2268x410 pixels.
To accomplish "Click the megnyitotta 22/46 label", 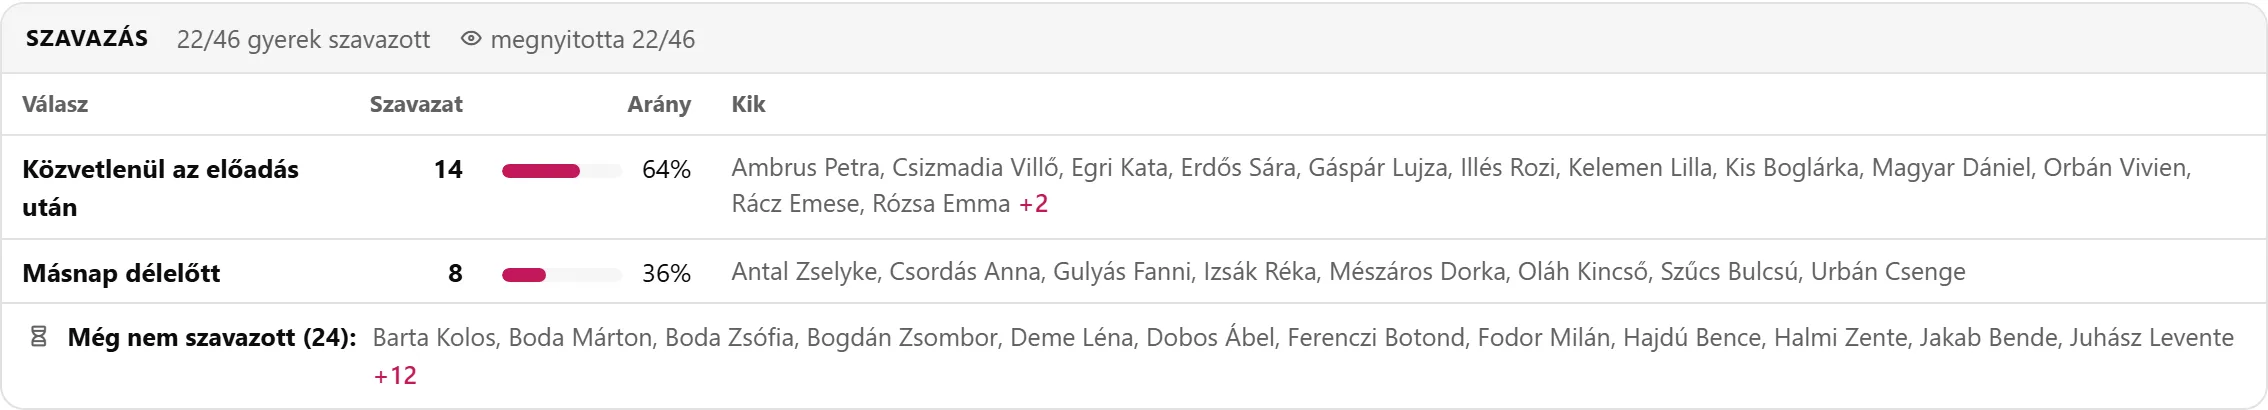I will [592, 39].
